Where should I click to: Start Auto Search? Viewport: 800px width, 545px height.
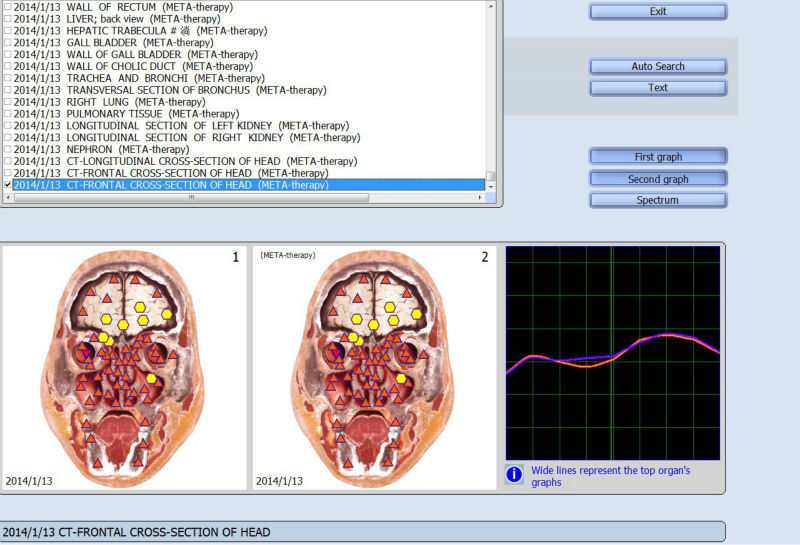click(658, 66)
